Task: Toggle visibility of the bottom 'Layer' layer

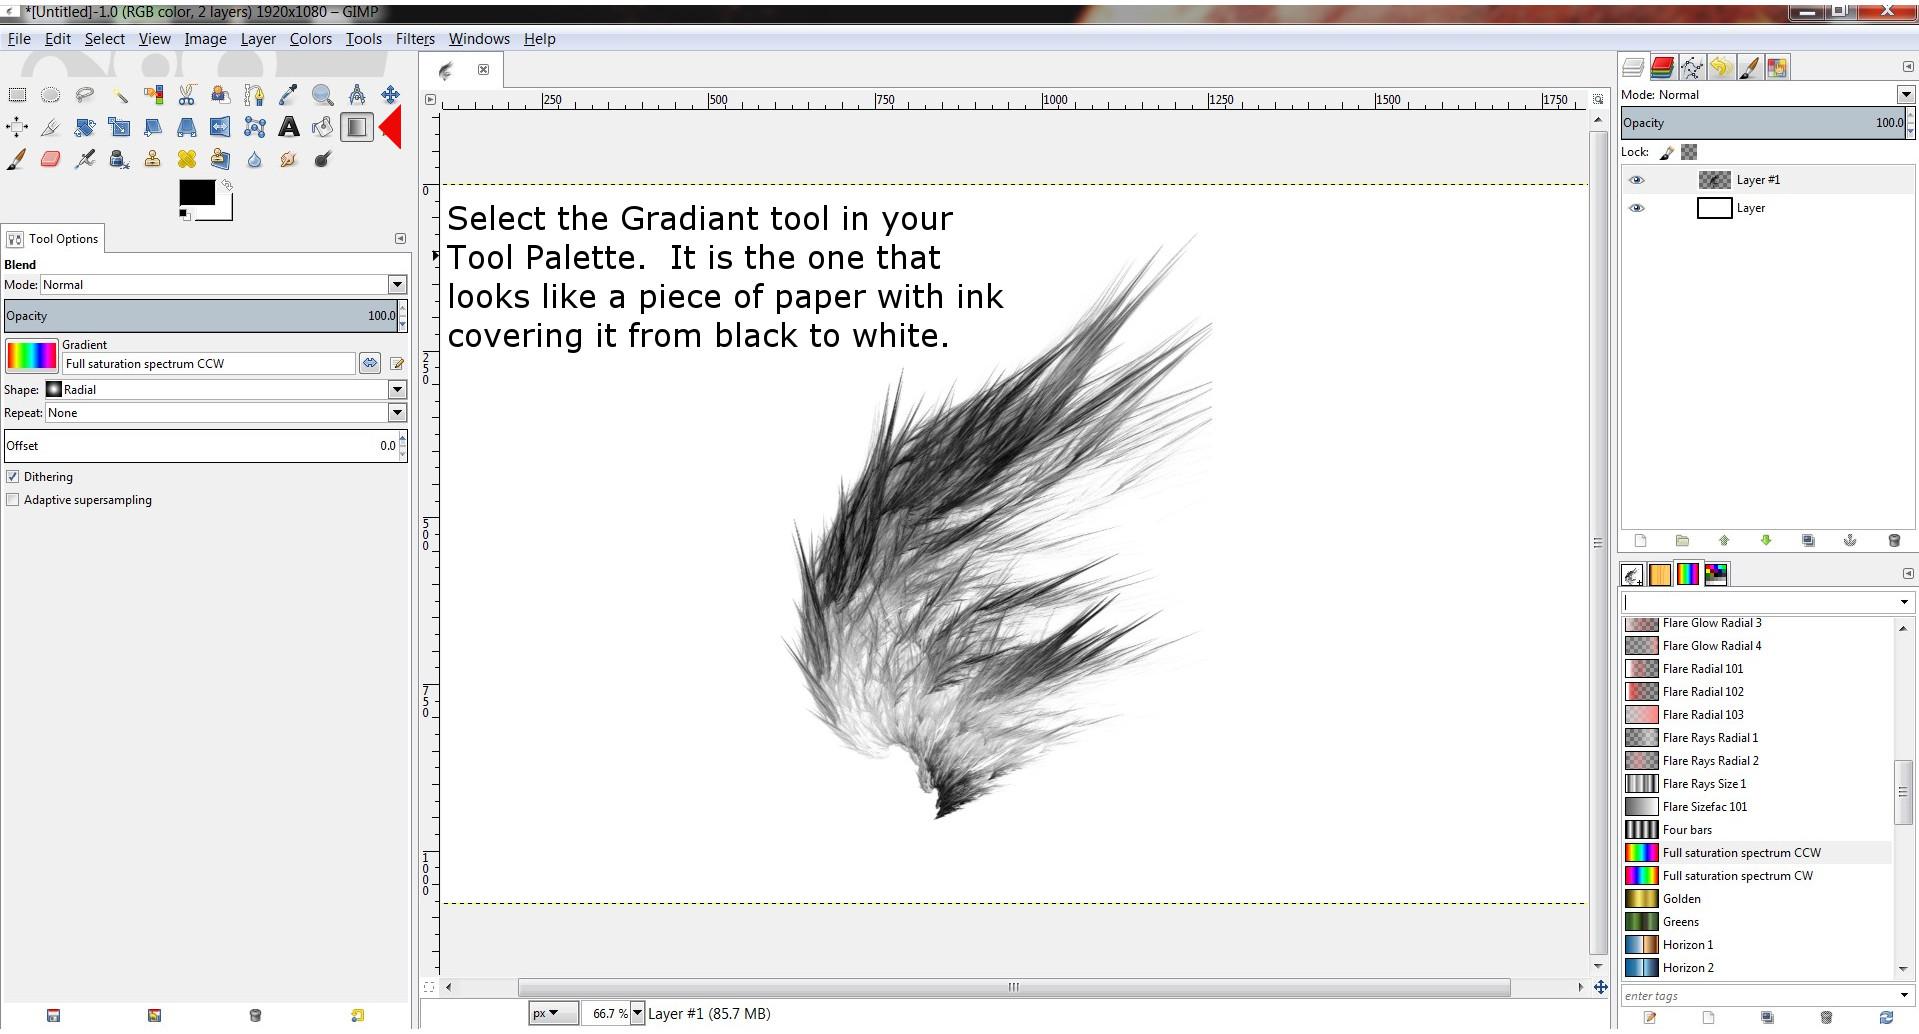Action: [x=1637, y=208]
